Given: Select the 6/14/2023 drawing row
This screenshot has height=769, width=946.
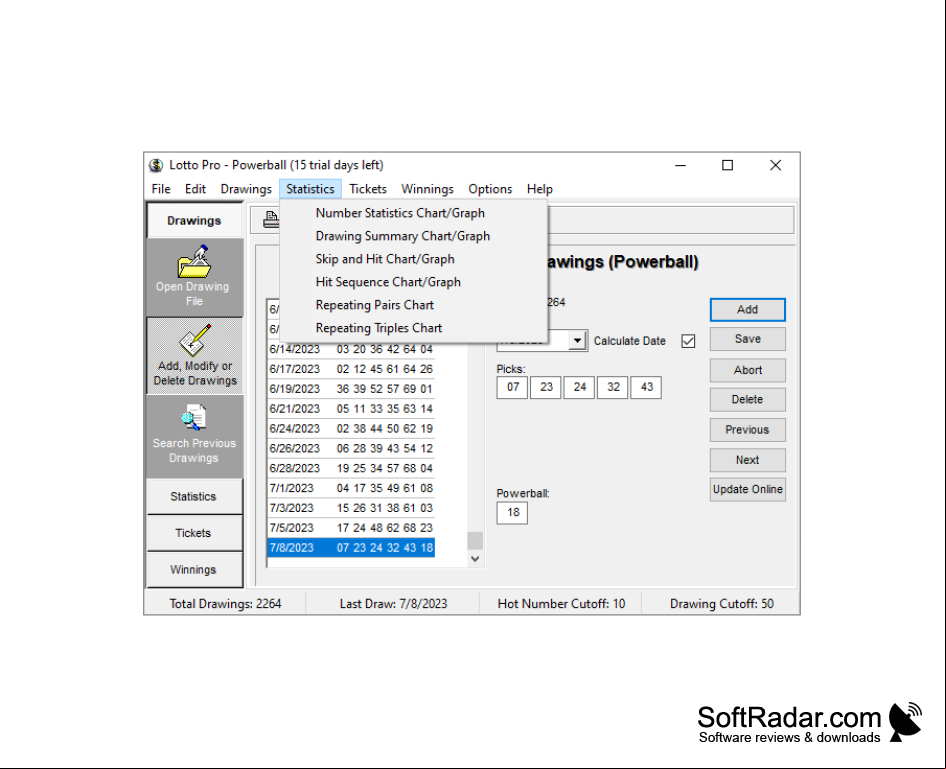Looking at the screenshot, I should click(351, 349).
